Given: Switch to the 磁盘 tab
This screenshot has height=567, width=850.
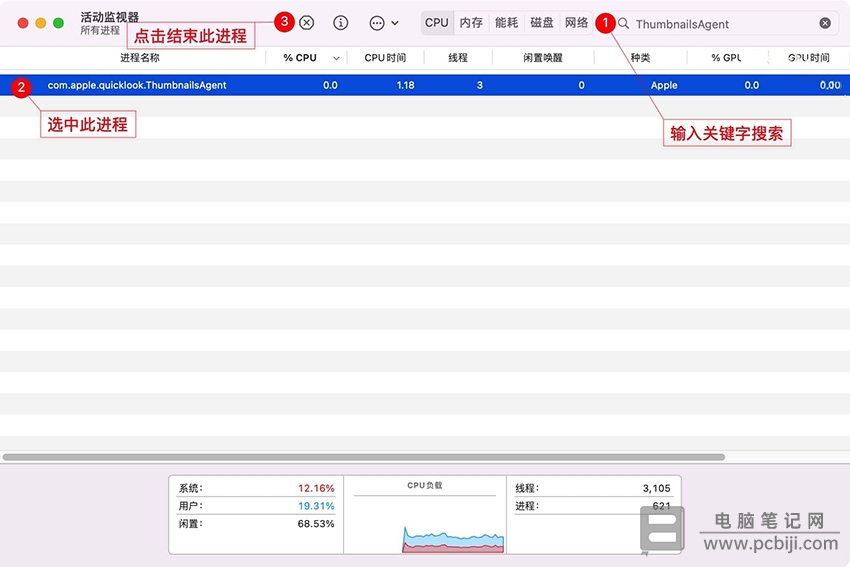Looking at the screenshot, I should point(542,23).
